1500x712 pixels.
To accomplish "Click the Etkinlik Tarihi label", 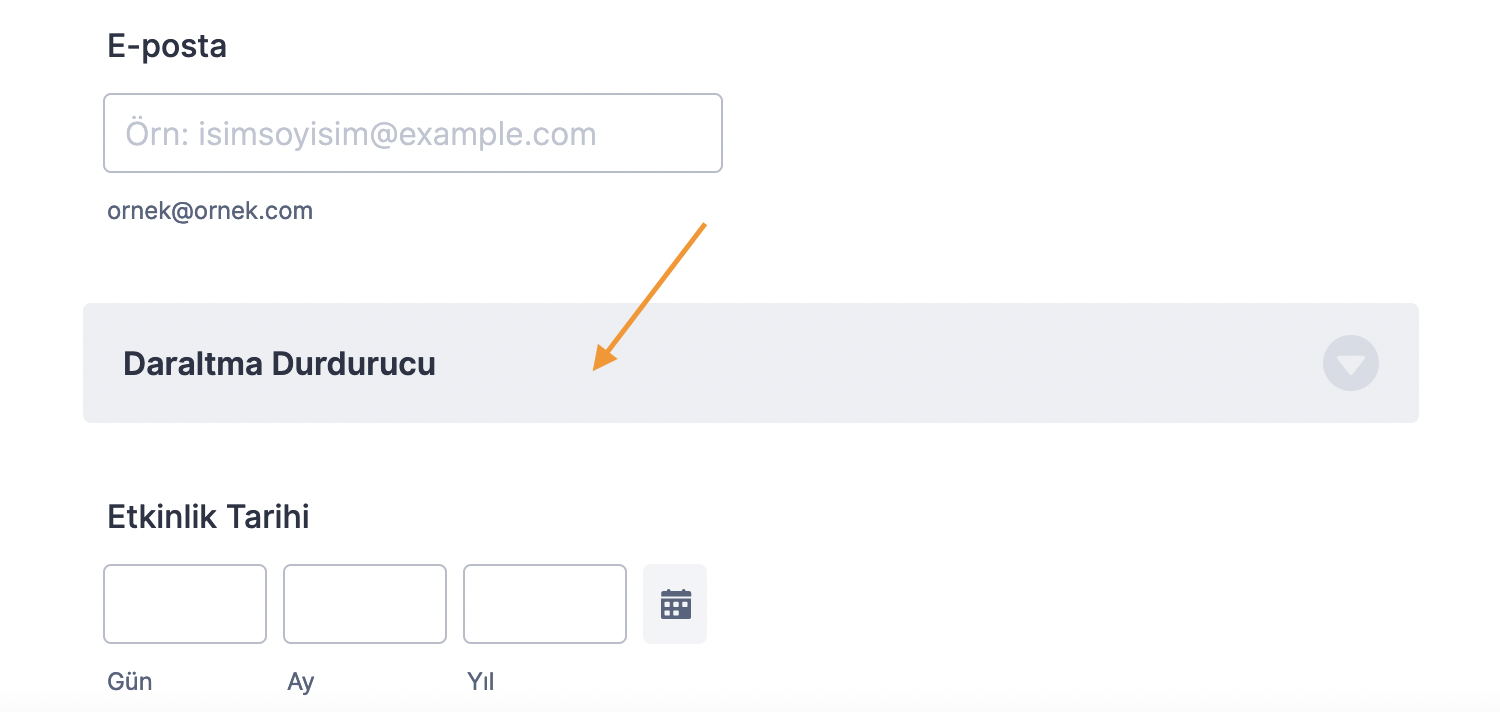I will (x=208, y=517).
